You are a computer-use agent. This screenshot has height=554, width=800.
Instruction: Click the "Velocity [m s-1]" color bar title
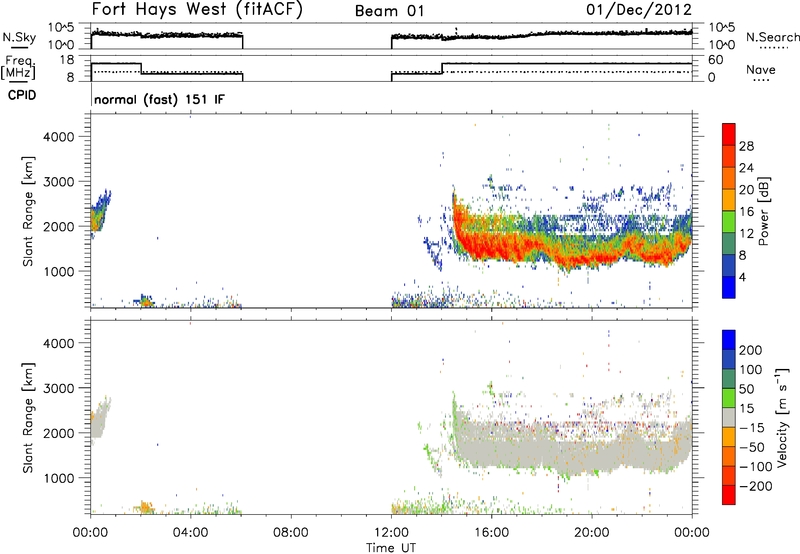[x=782, y=417]
